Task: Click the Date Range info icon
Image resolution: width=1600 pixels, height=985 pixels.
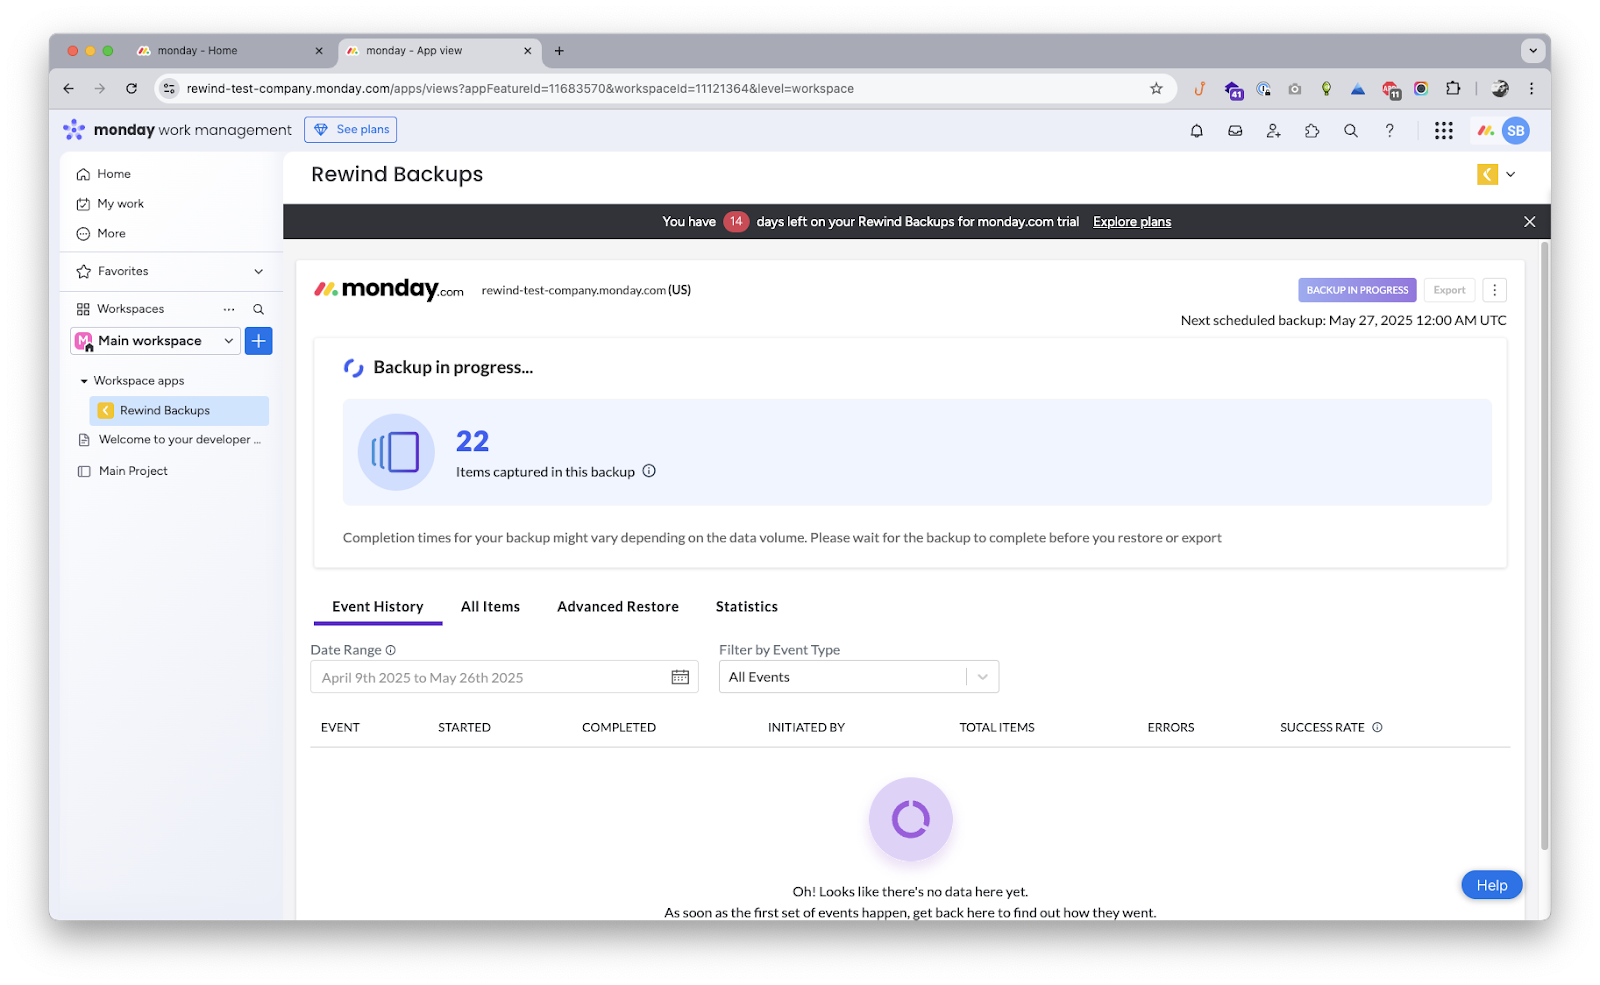Action: 391,650
